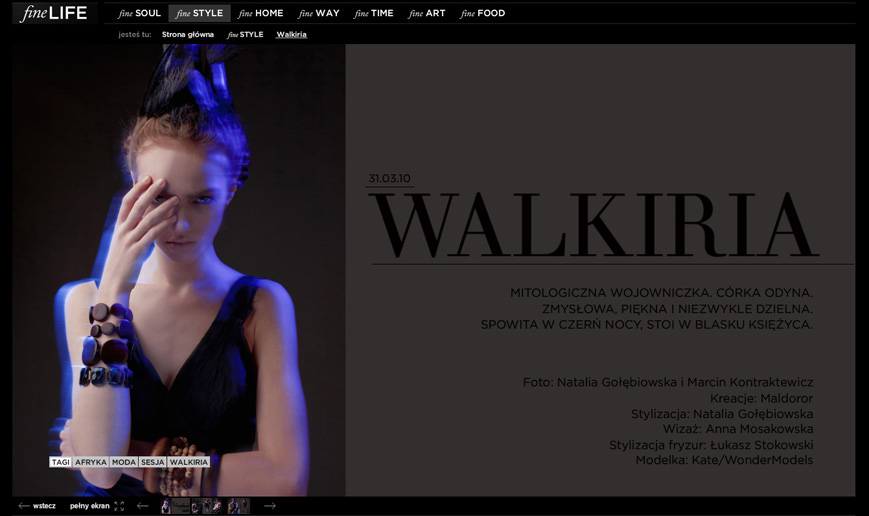The image size is (869, 516).
Task: Click the fine LIFE logo
Action: point(54,13)
